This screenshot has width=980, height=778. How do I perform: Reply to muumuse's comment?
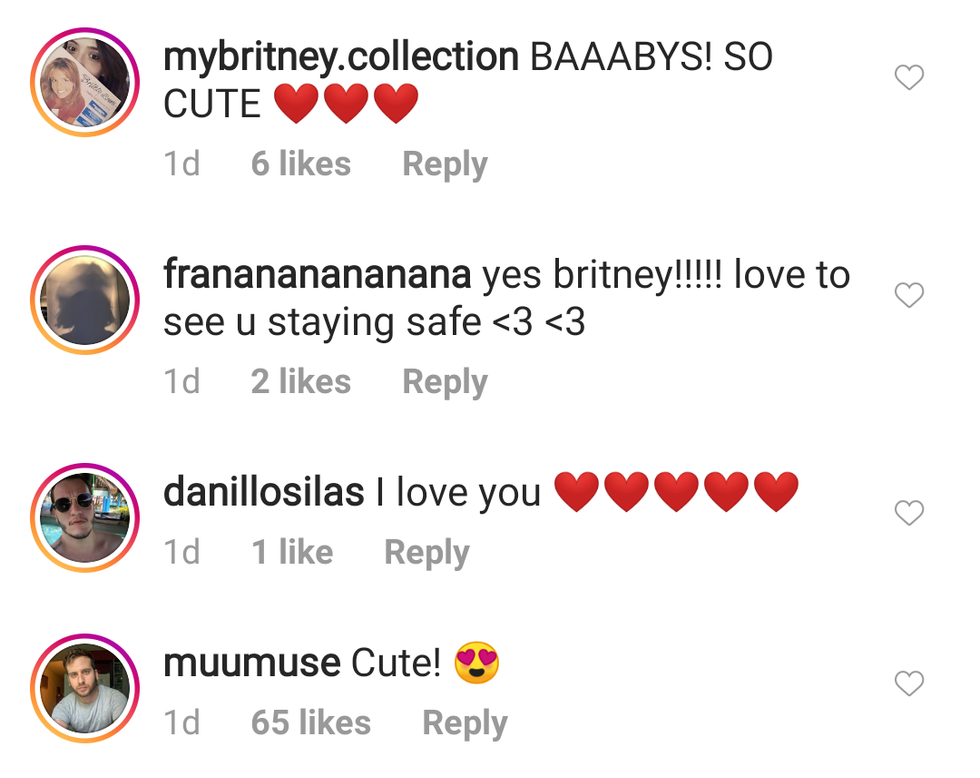[x=464, y=723]
